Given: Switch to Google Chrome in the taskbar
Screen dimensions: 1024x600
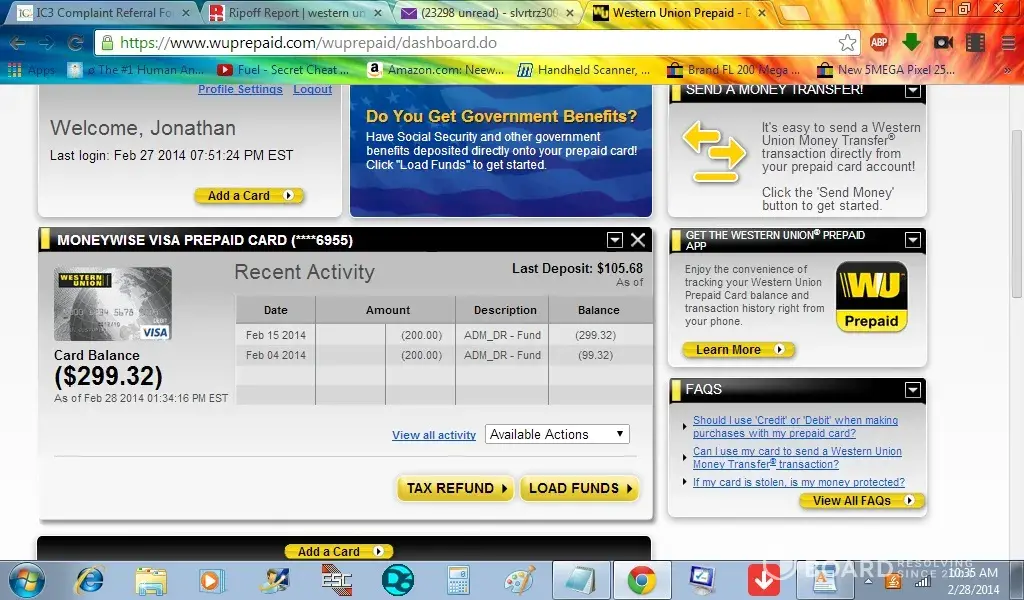Looking at the screenshot, I should pyautogui.click(x=642, y=580).
